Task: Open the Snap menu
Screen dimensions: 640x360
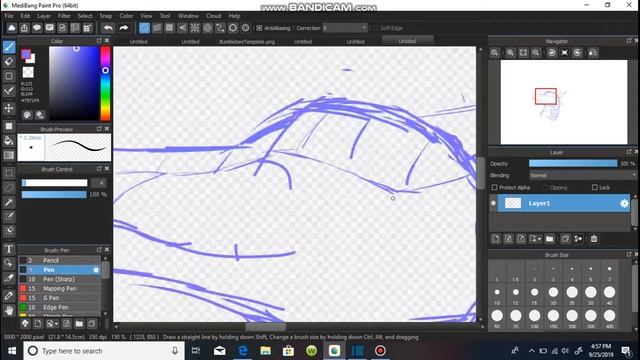Action: point(106,16)
